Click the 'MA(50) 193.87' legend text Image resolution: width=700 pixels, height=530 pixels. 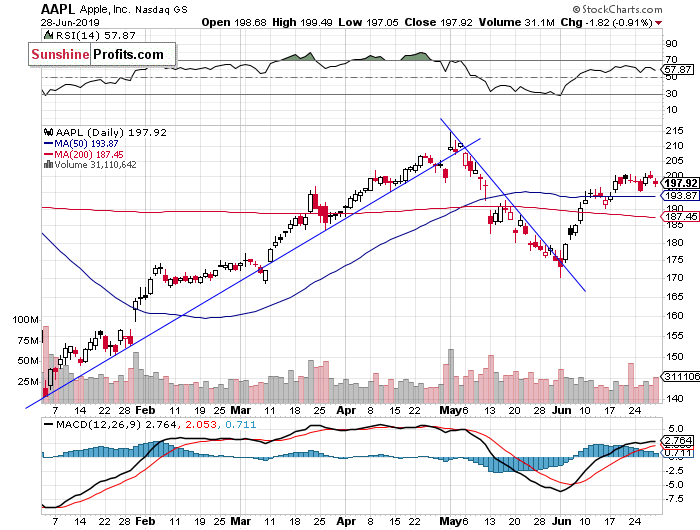click(86, 144)
